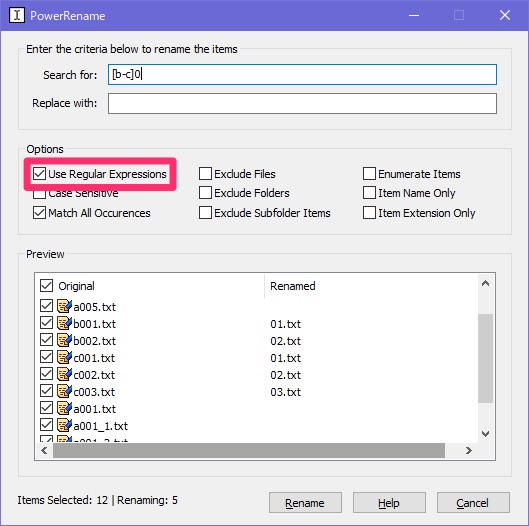Click the file icon beside a001_1.txt
Image resolution: width=529 pixels, height=526 pixels.
coord(64,425)
